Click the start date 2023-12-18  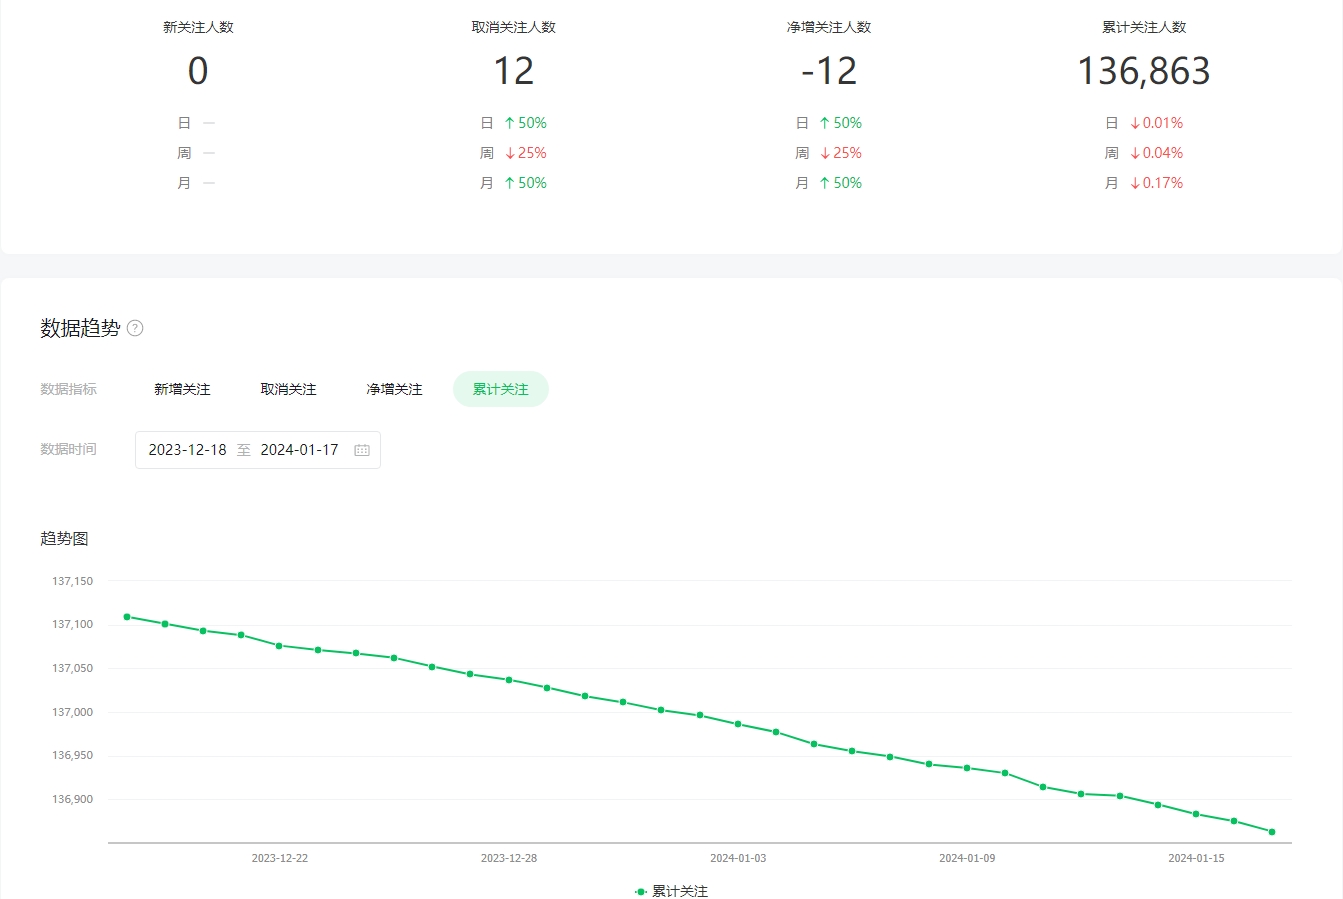click(187, 450)
